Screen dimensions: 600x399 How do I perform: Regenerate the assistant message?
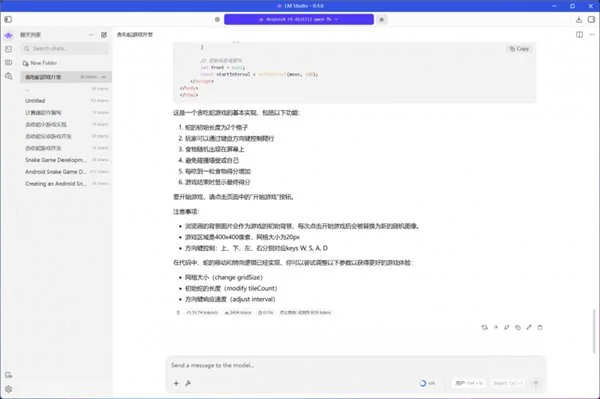pos(484,327)
